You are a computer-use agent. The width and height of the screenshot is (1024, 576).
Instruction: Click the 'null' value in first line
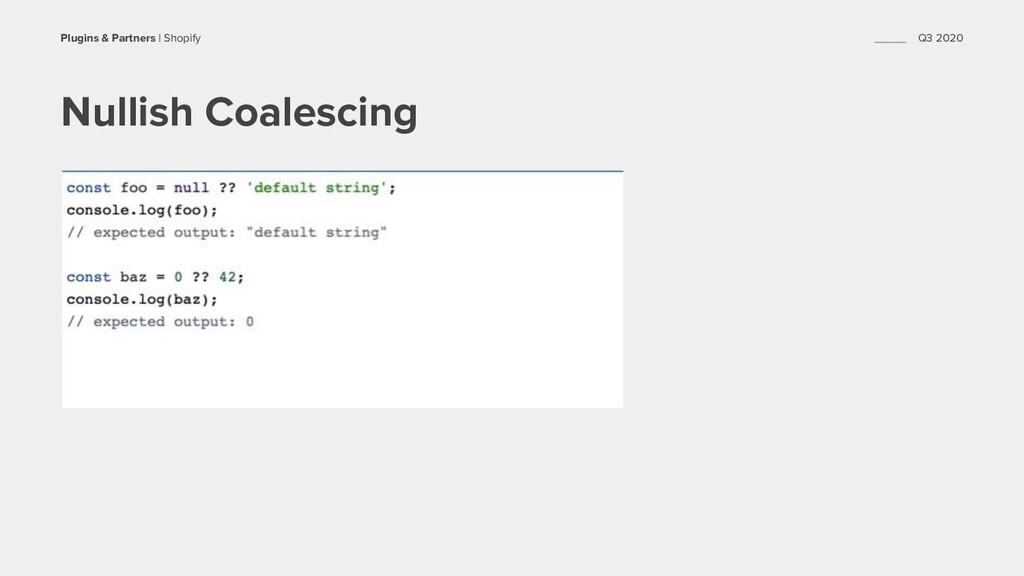click(191, 188)
